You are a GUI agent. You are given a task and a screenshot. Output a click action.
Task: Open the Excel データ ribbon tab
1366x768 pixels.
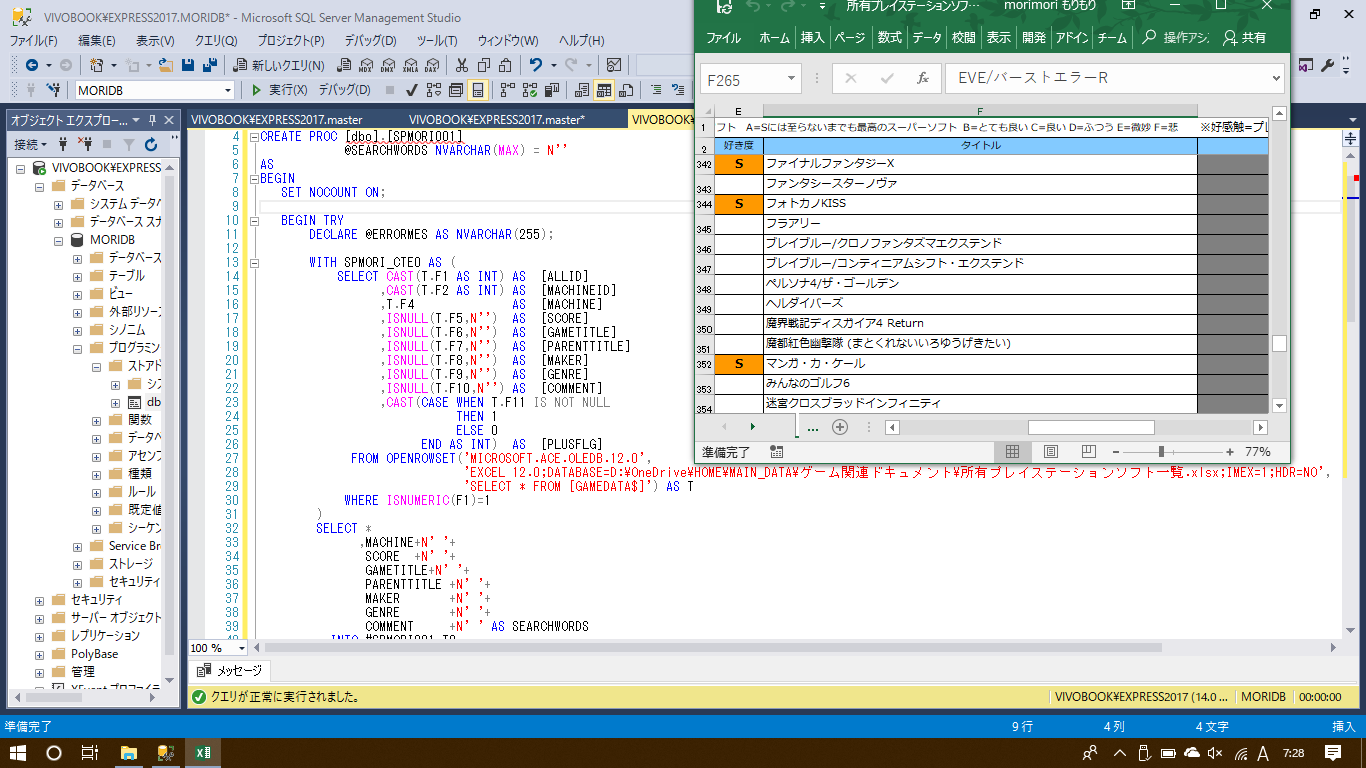pos(927,38)
